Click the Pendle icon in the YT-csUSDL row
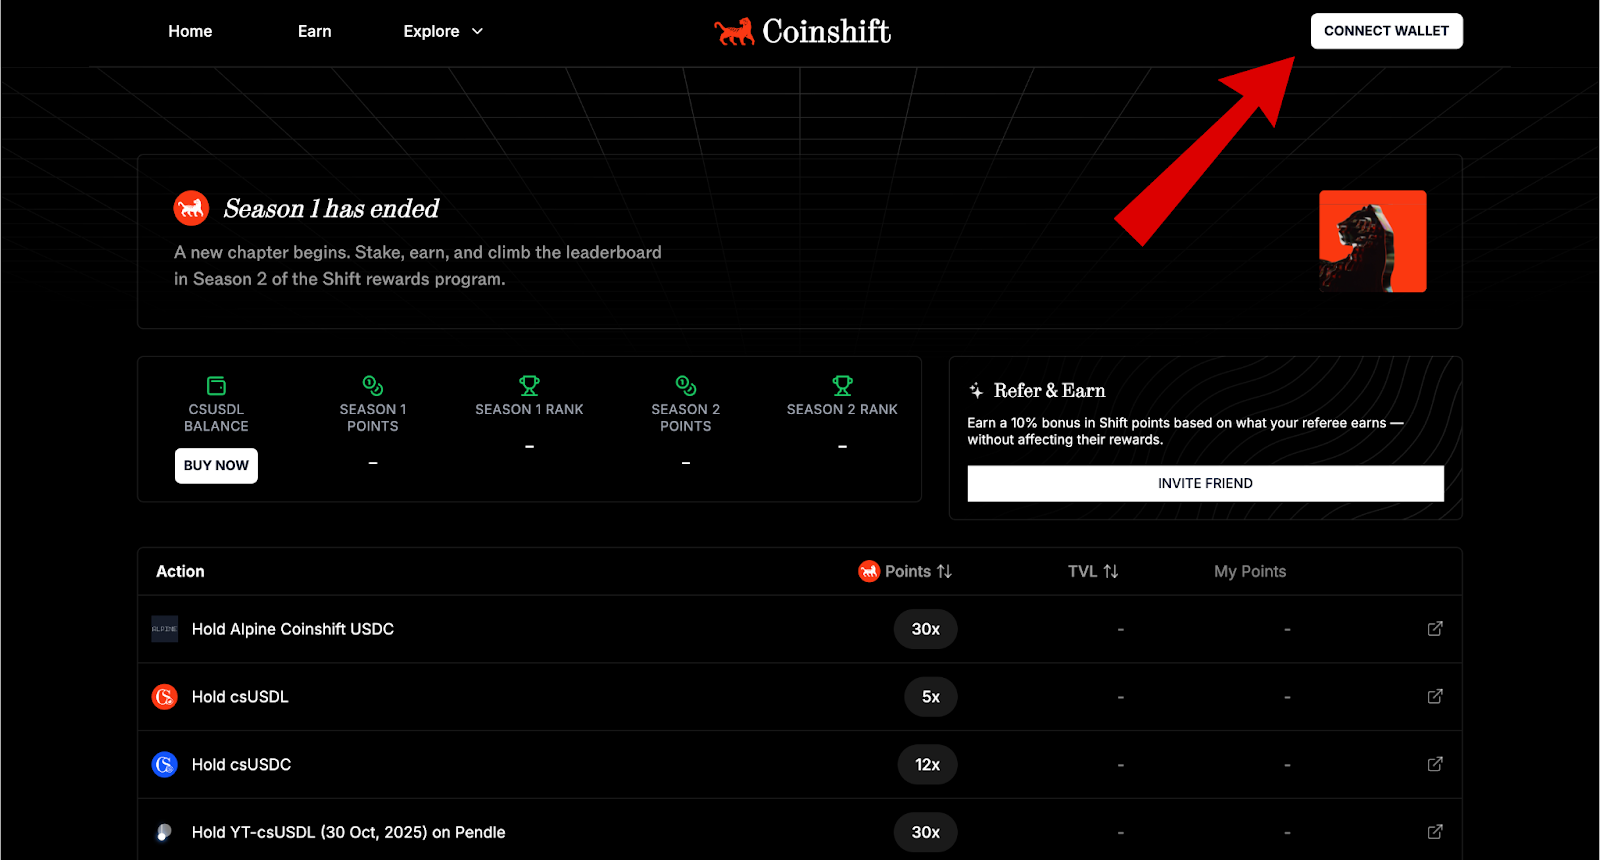 (x=164, y=832)
